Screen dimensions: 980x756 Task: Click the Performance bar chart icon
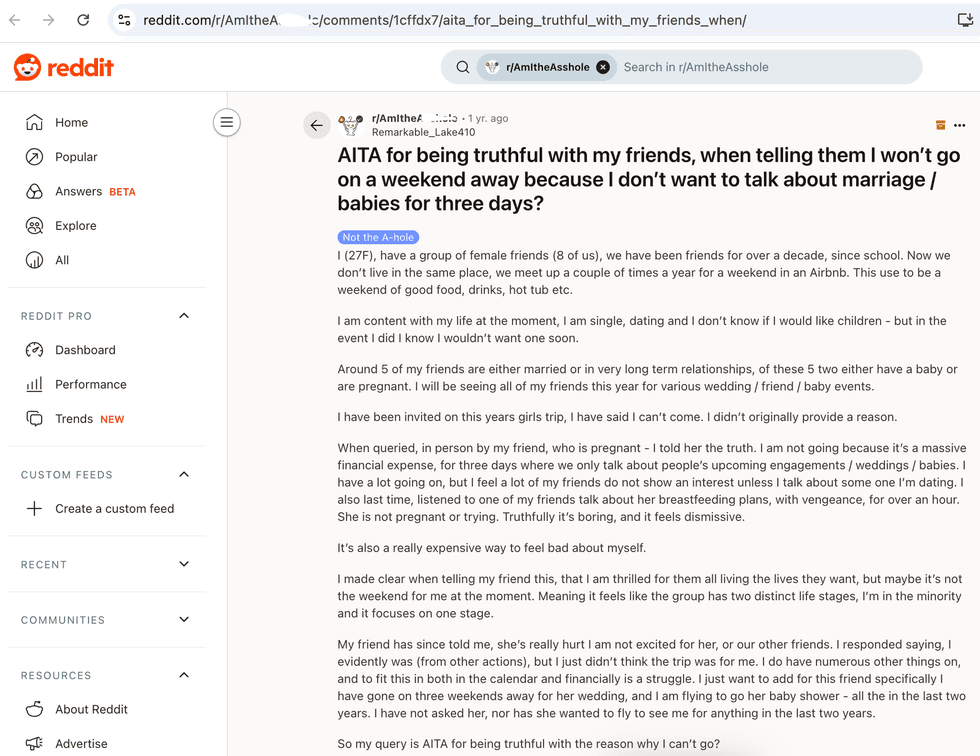34,384
